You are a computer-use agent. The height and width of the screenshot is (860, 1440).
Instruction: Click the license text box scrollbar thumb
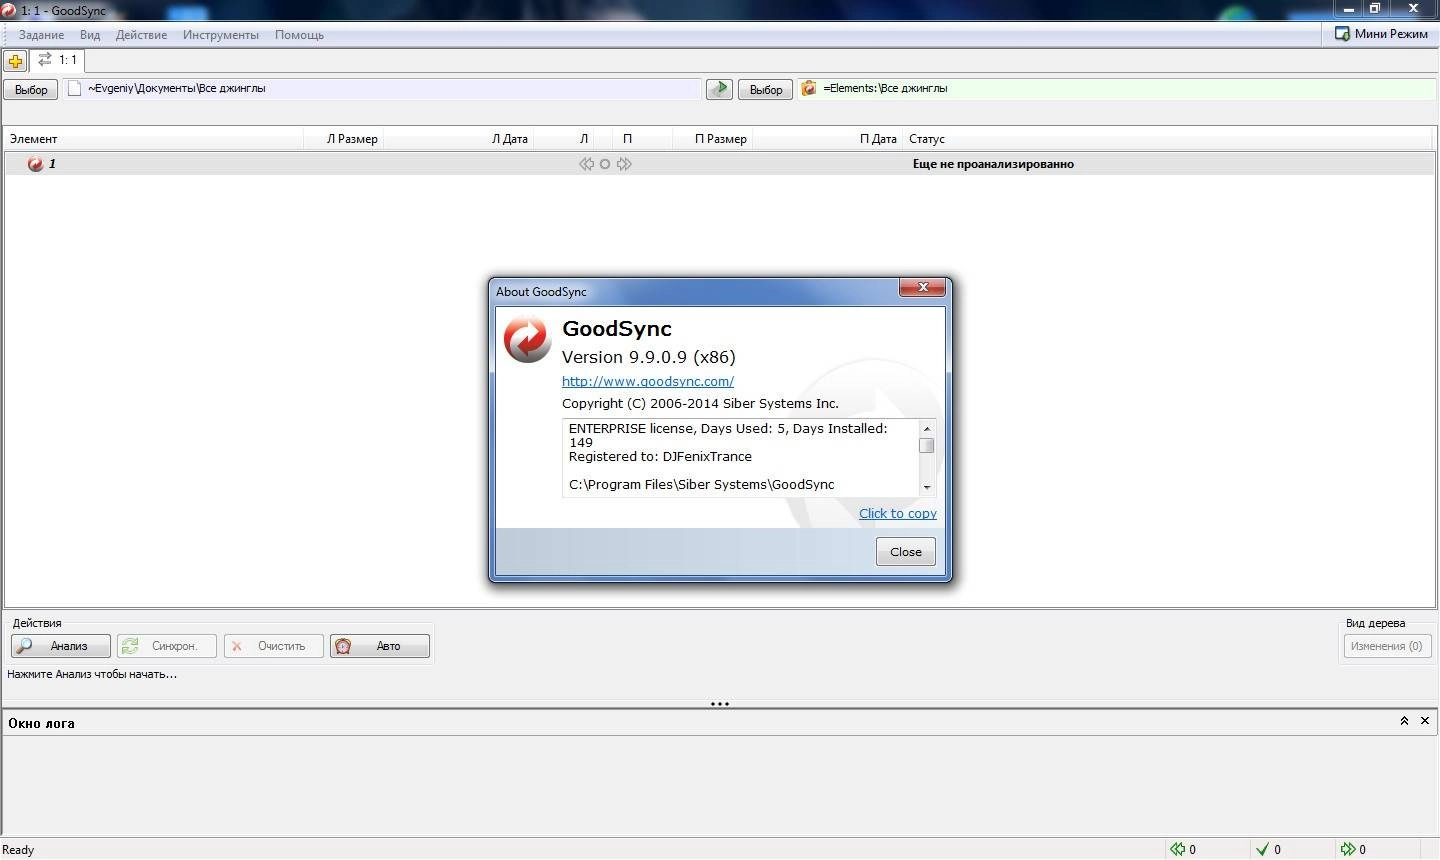927,446
